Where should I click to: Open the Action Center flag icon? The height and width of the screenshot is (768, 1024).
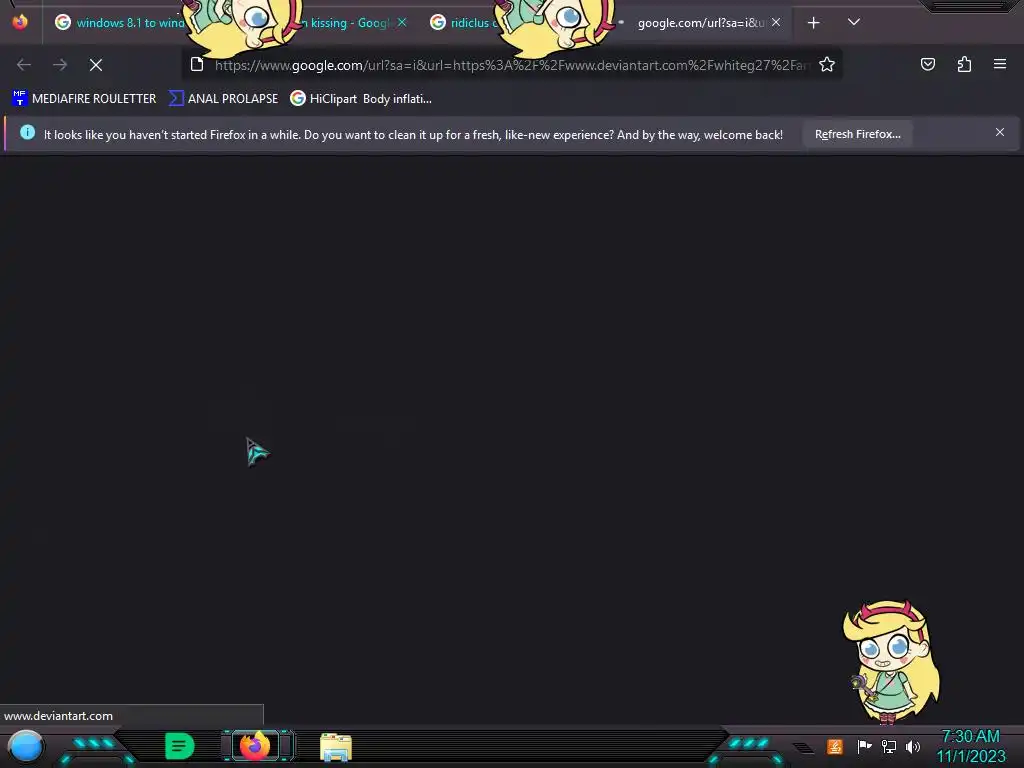tap(864, 746)
